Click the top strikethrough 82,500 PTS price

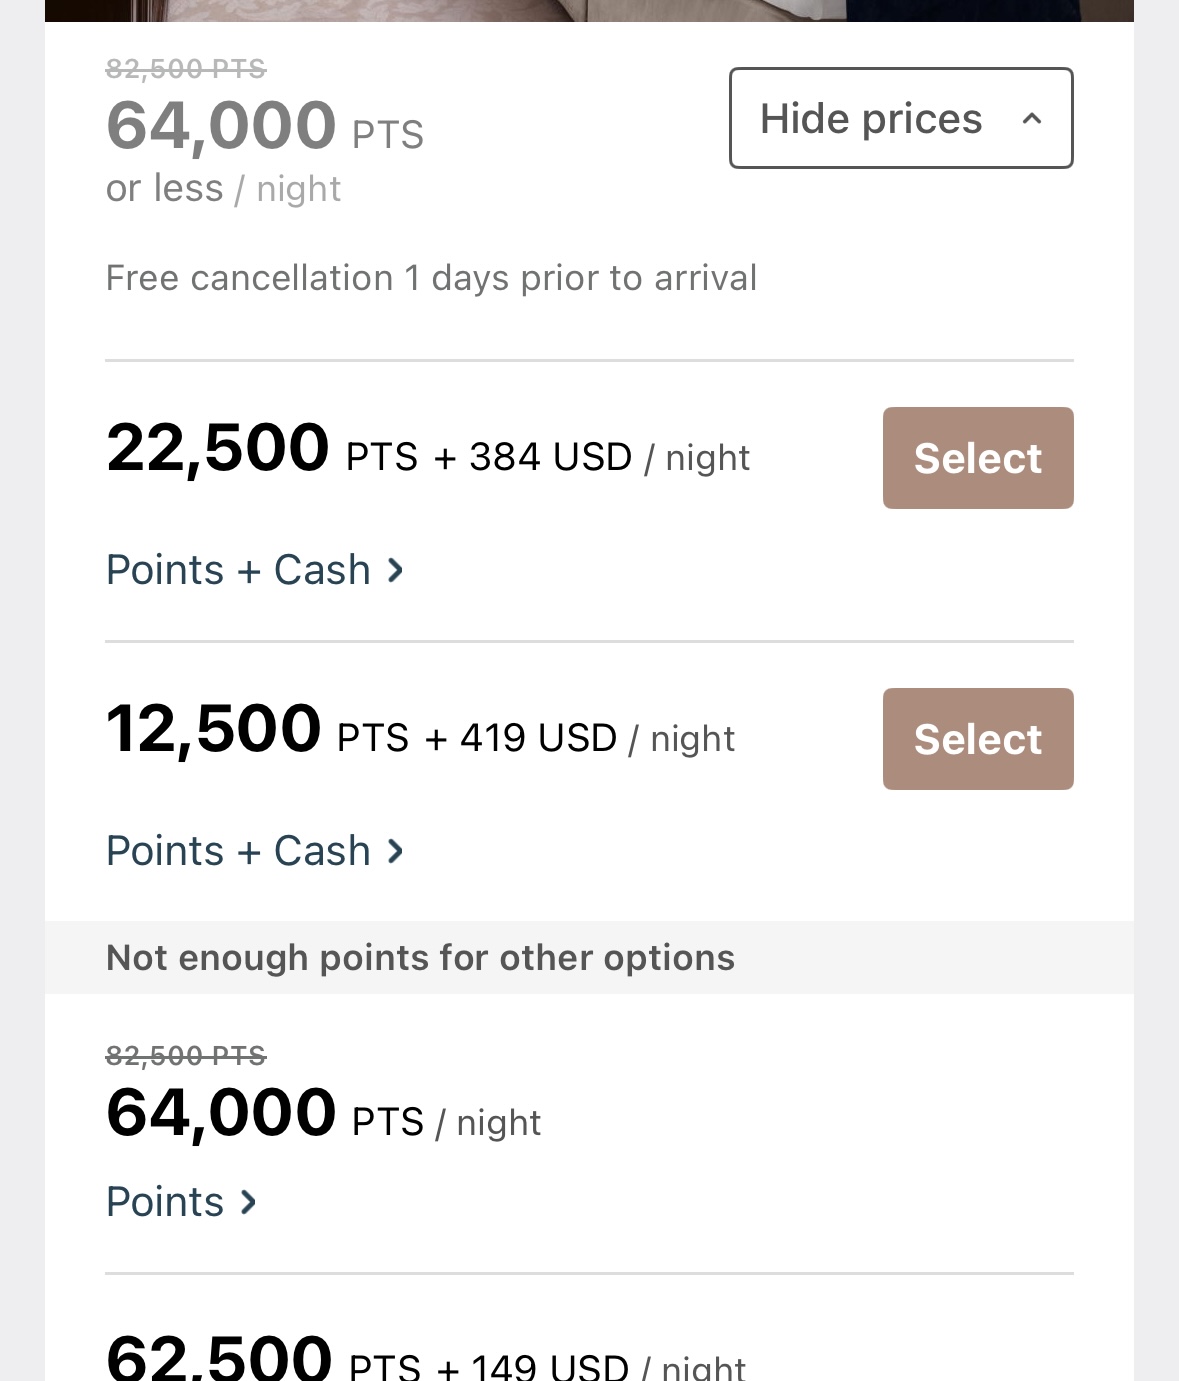pyautogui.click(x=186, y=69)
